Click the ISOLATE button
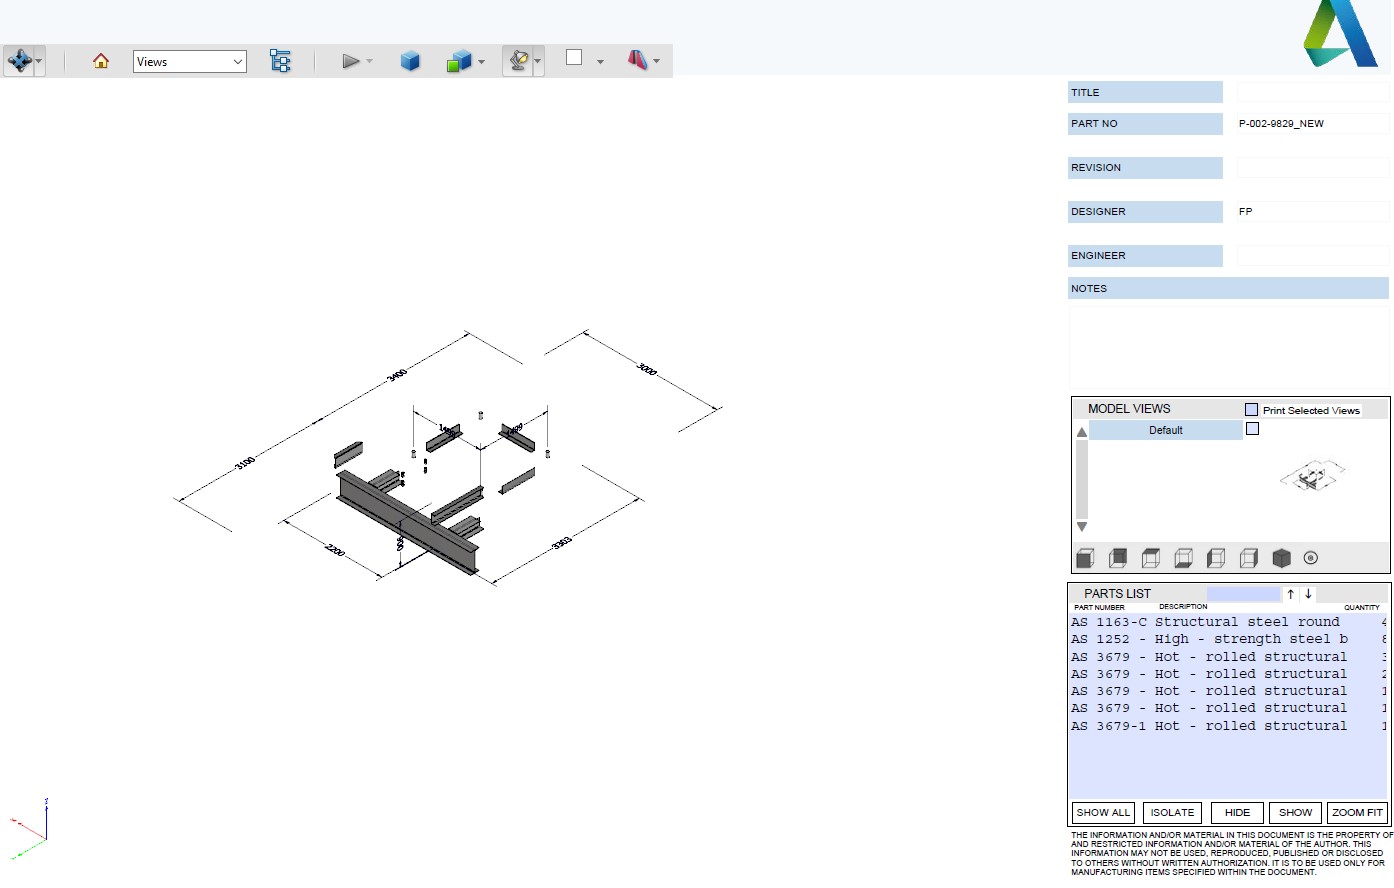 pos(1171,812)
